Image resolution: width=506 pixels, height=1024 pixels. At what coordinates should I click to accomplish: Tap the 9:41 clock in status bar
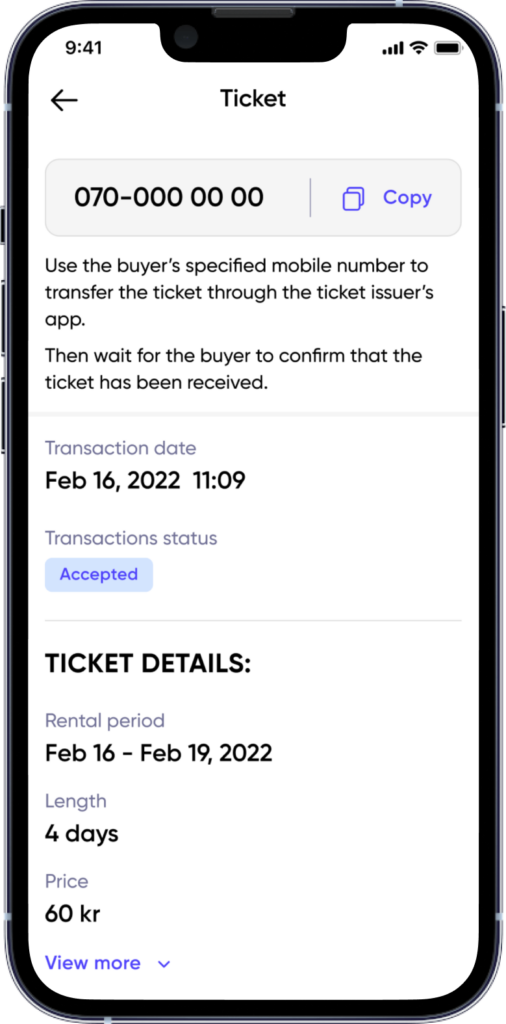point(86,48)
